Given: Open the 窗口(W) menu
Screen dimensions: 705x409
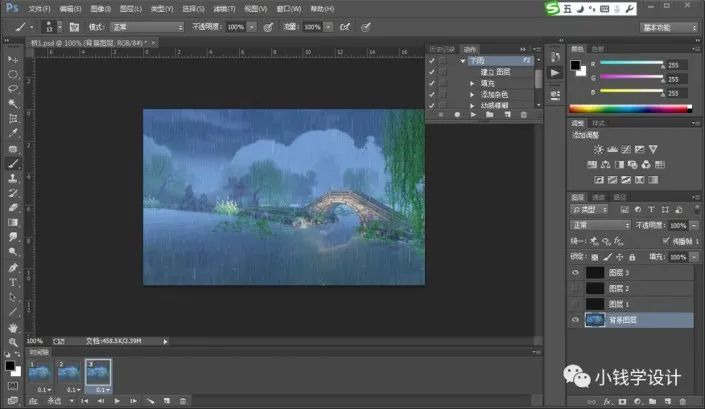Looking at the screenshot, I should coord(289,9).
